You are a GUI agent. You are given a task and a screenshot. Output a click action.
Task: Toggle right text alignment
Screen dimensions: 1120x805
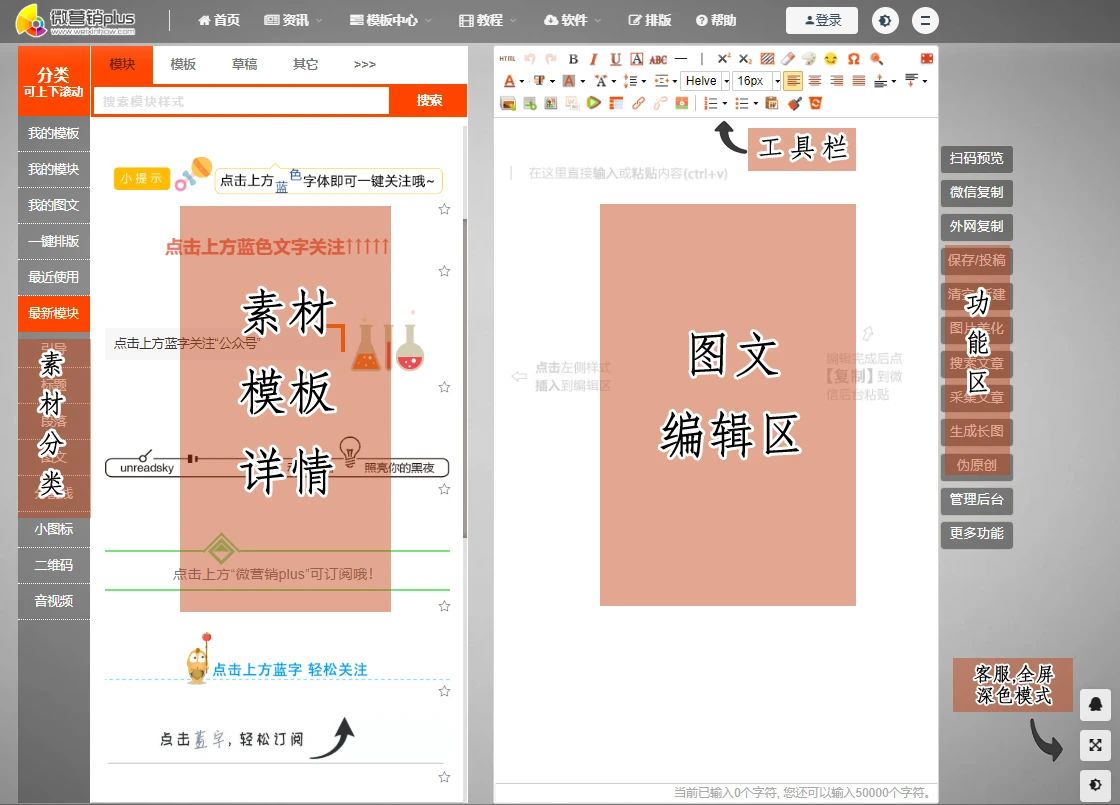(x=836, y=81)
